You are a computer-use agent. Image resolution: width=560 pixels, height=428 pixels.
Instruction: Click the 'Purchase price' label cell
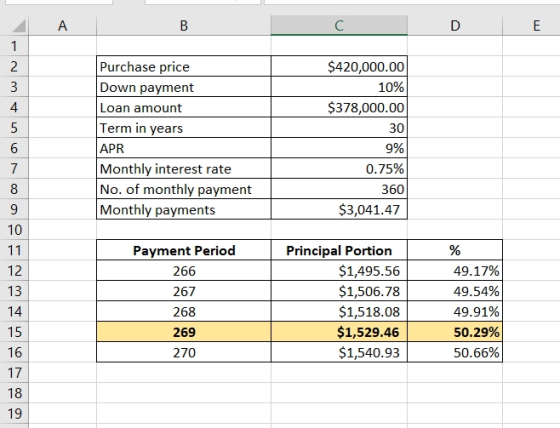pyautogui.click(x=184, y=66)
